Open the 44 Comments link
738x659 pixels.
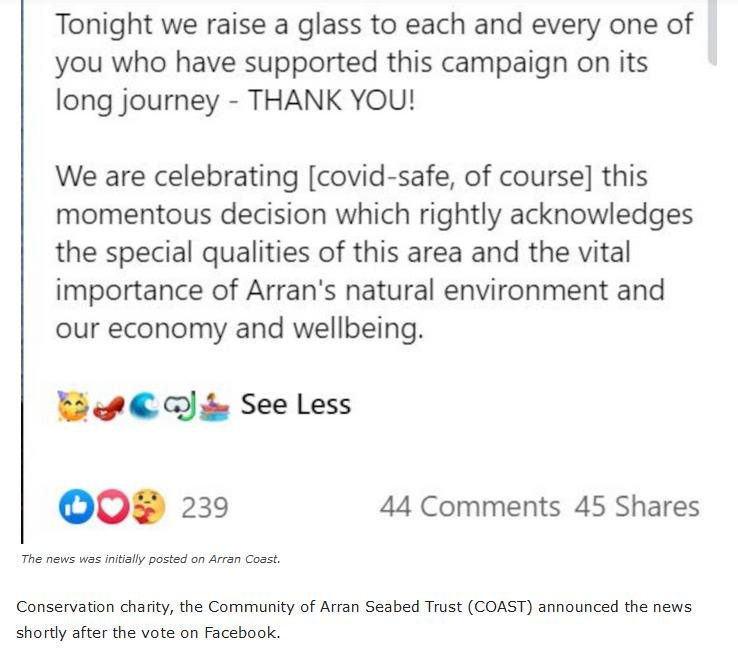point(469,507)
